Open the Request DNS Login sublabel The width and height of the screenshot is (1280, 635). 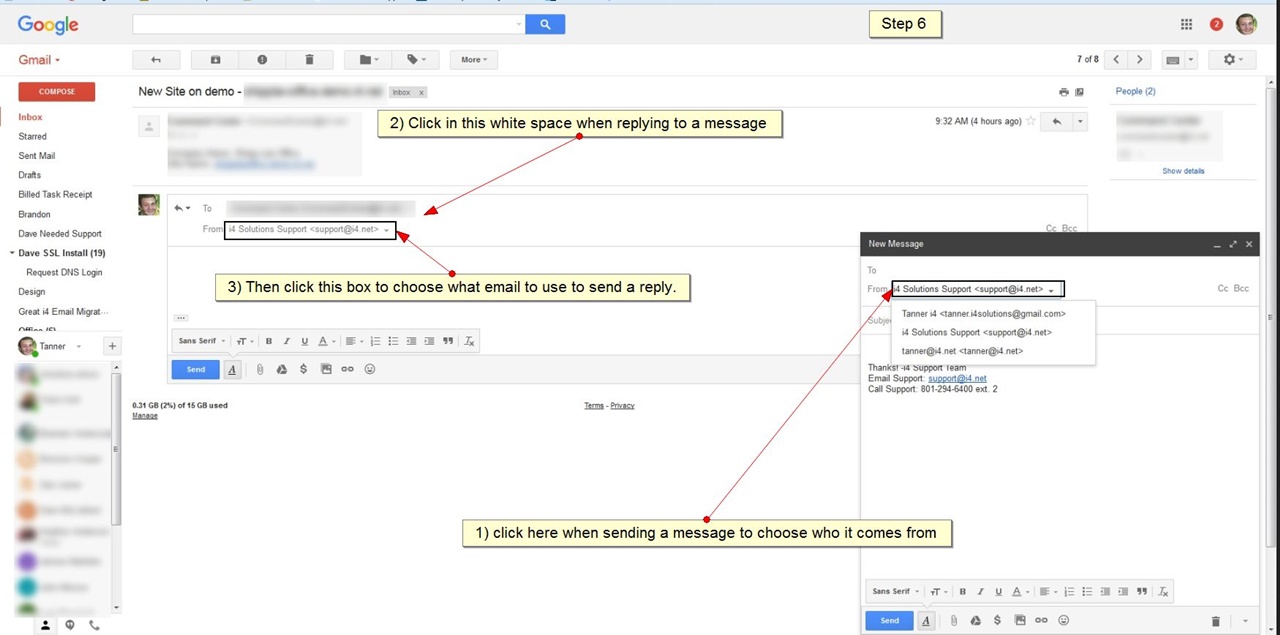[64, 272]
